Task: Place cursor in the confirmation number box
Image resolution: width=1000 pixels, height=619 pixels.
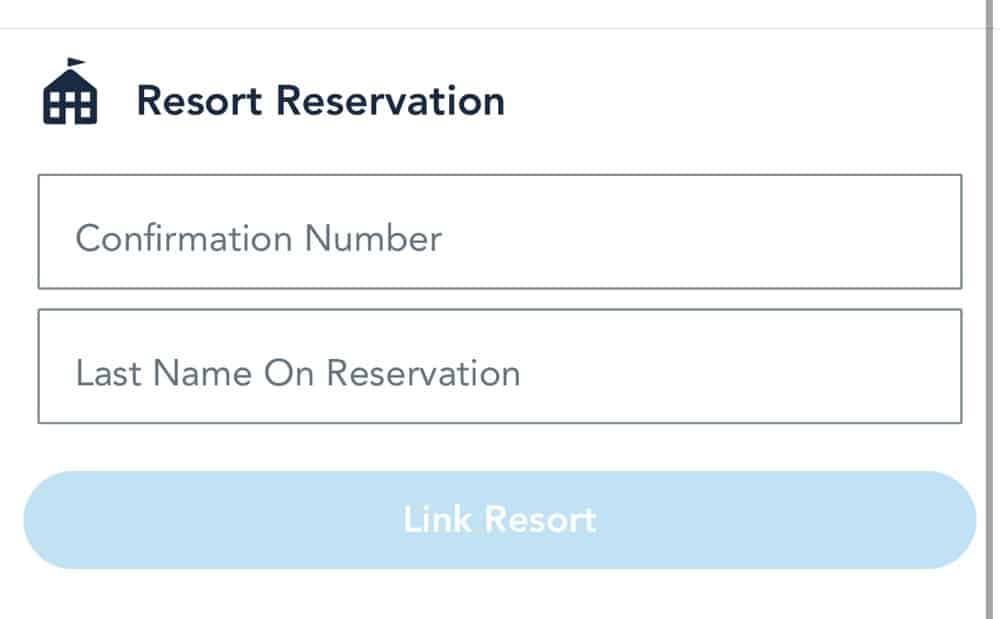Action: (x=500, y=231)
